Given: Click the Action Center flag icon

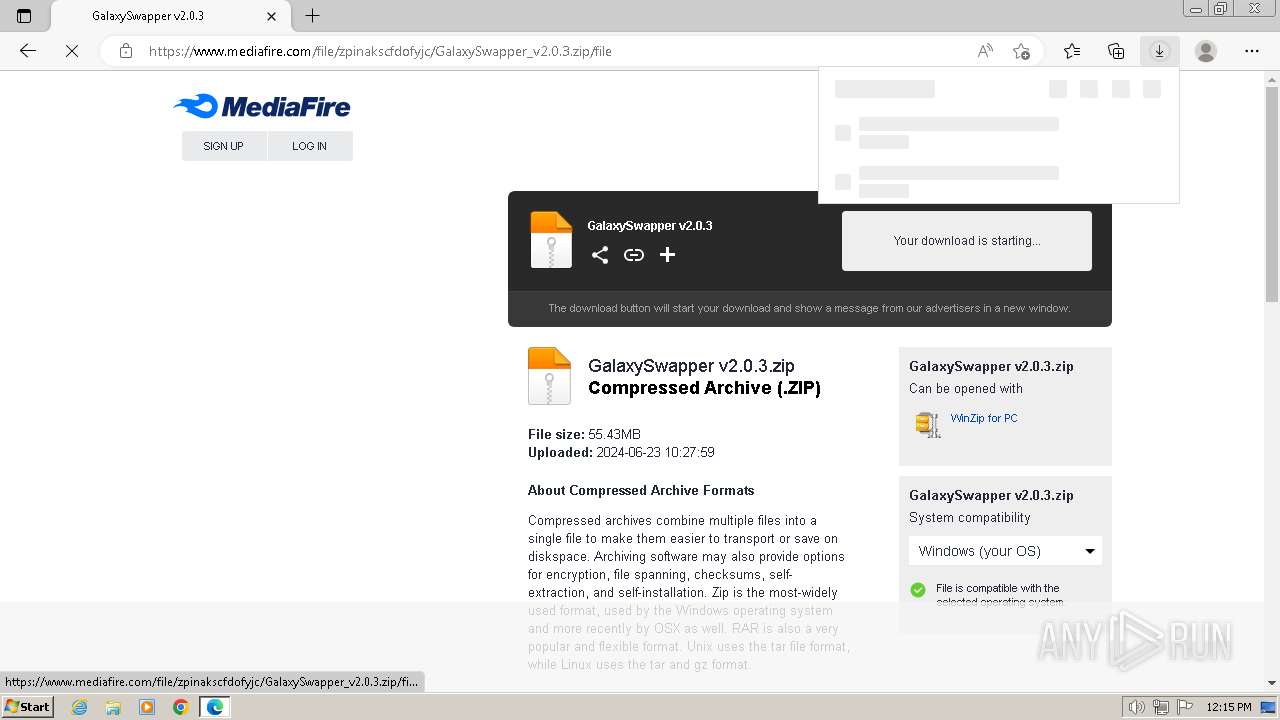Looking at the screenshot, I should pos(1184,707).
